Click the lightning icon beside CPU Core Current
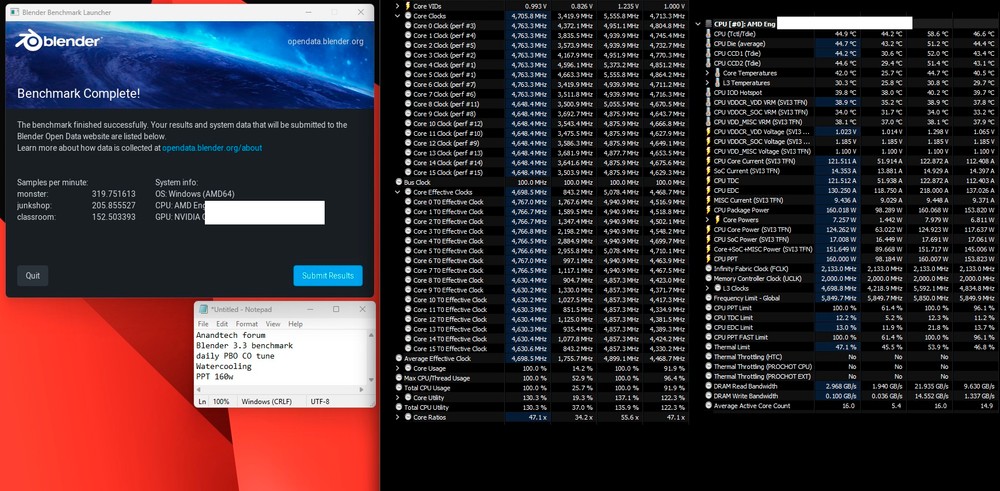Viewport: 1000px width, 491px height. [x=709, y=161]
